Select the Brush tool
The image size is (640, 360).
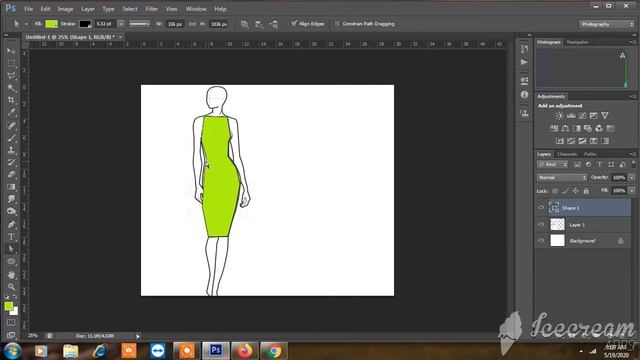[11, 138]
